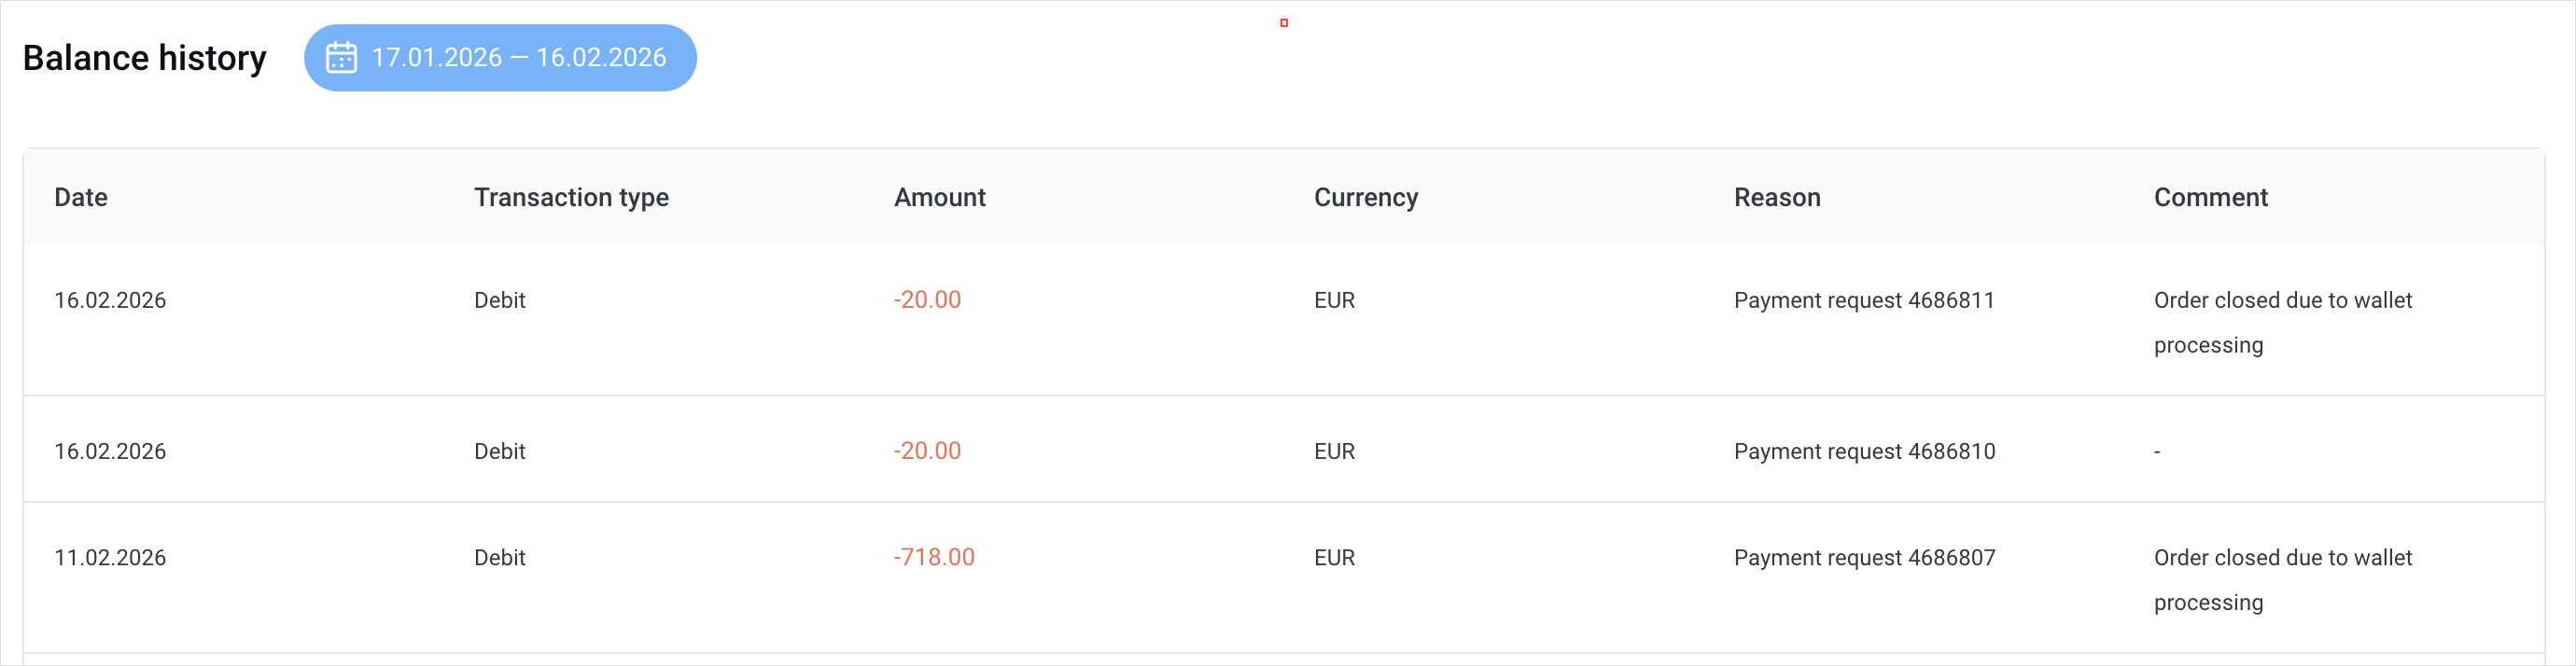Click the small red square marker at top
Viewport: 2576px width, 666px height.
(1283, 23)
